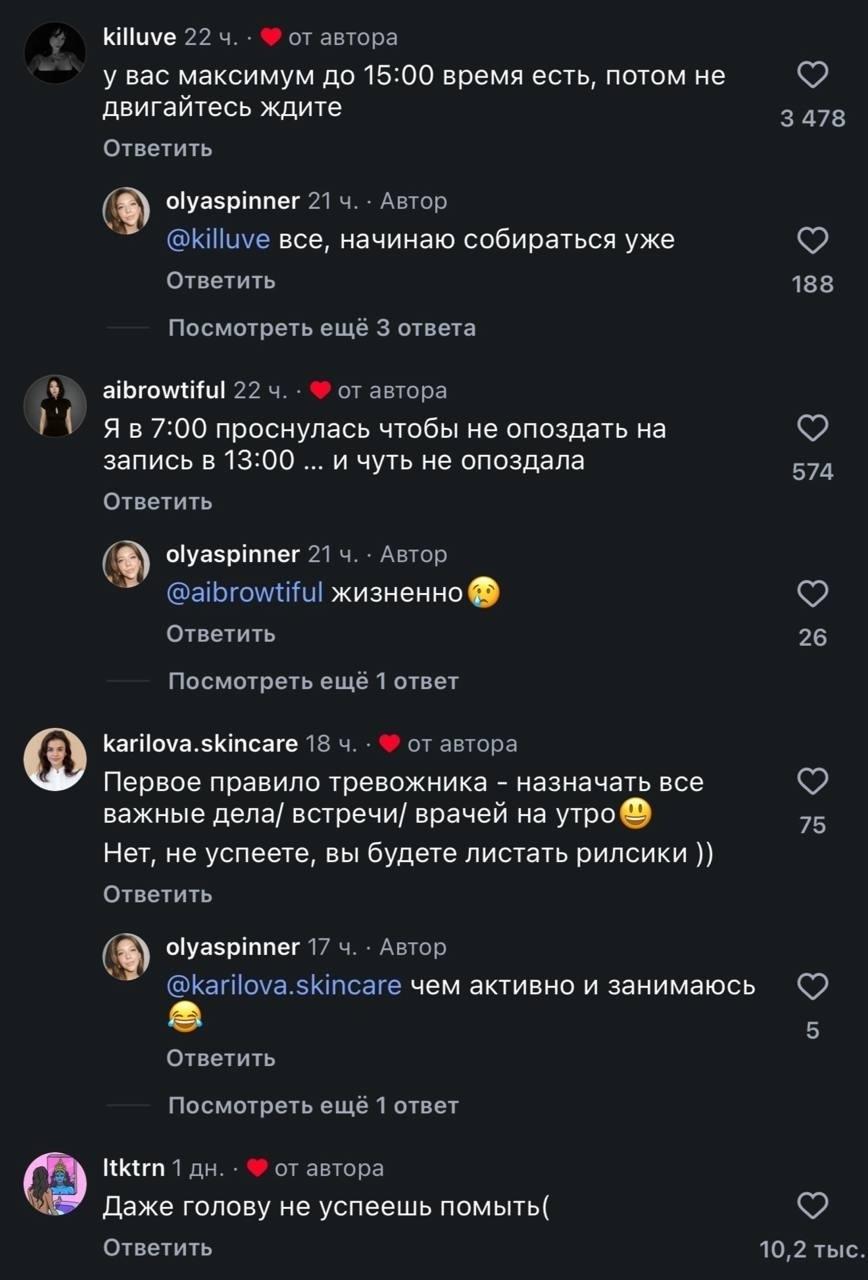Expand one more reply under aibrowtiful's thread
This screenshot has width=868, height=1280.
313,682
